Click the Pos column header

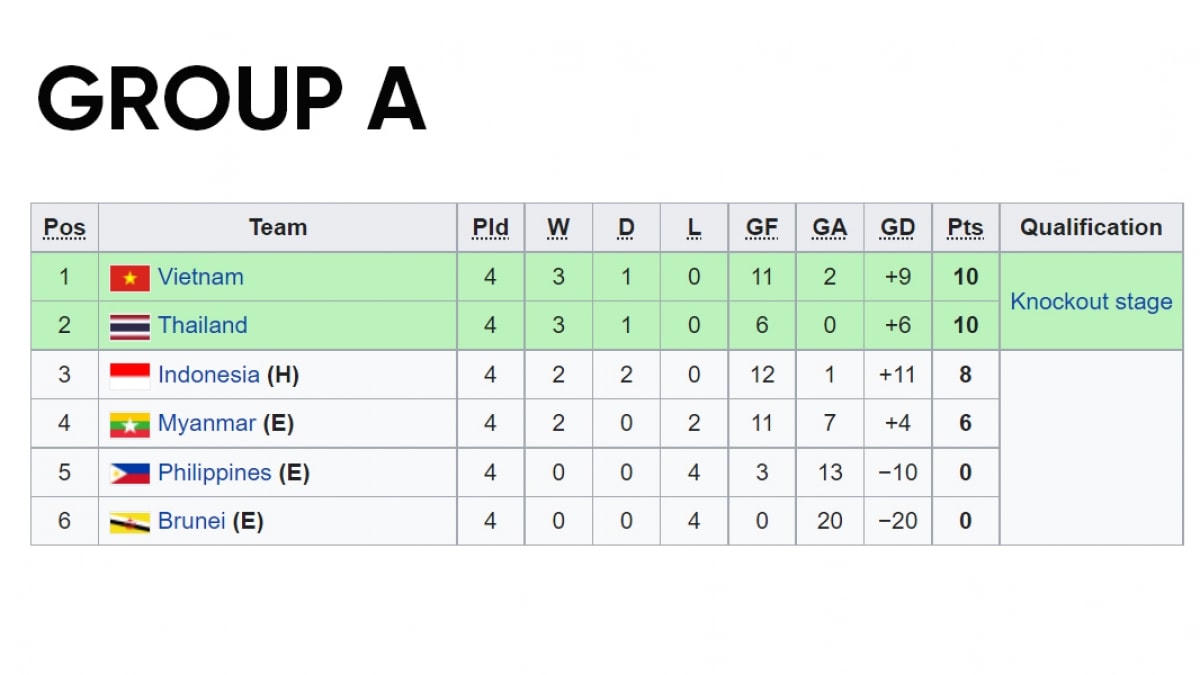click(65, 228)
